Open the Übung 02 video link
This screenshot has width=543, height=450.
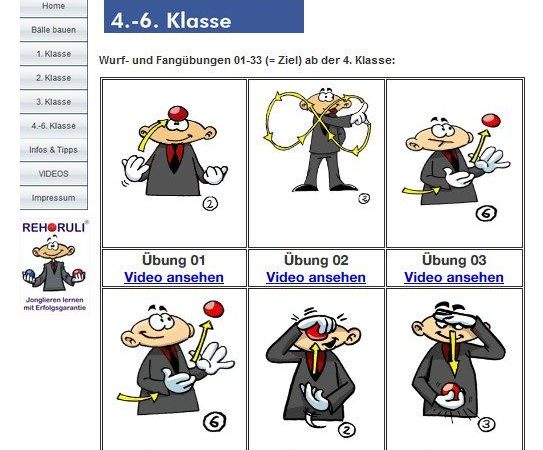(x=316, y=277)
